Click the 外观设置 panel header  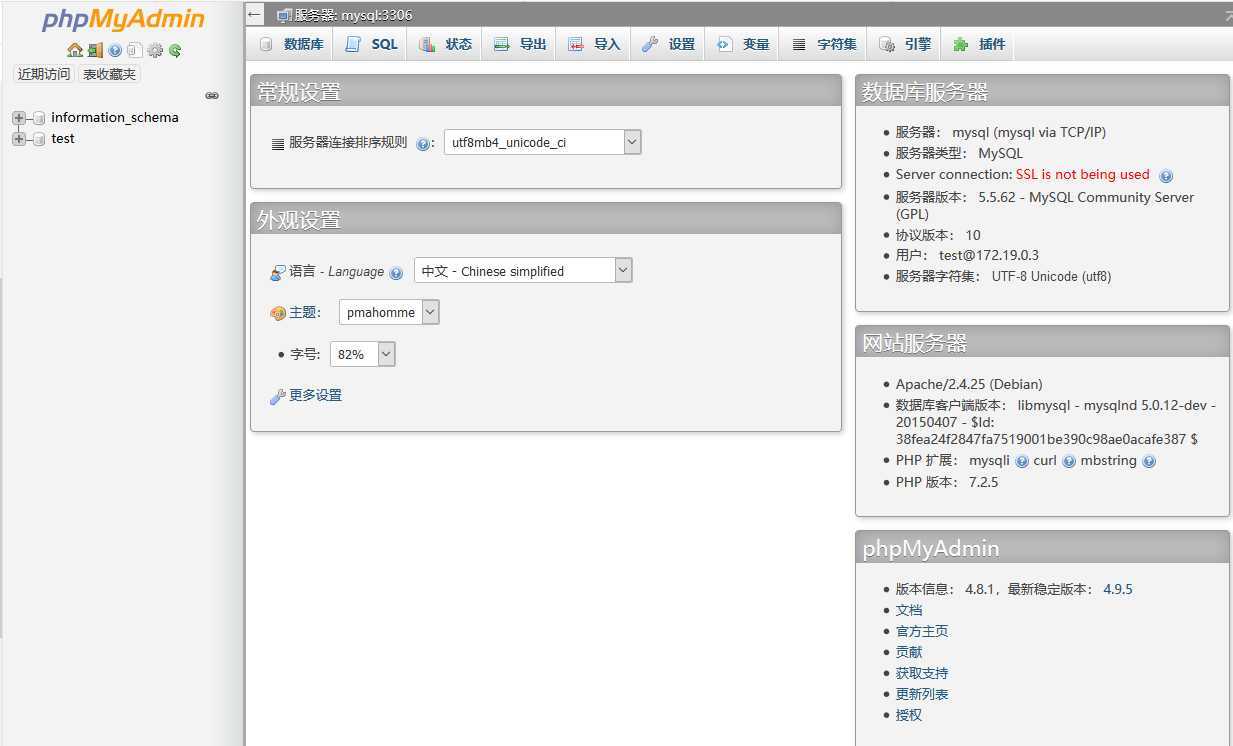546,219
